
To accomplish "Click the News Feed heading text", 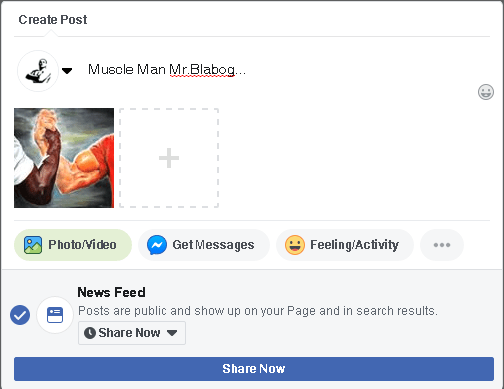I will (111, 292).
